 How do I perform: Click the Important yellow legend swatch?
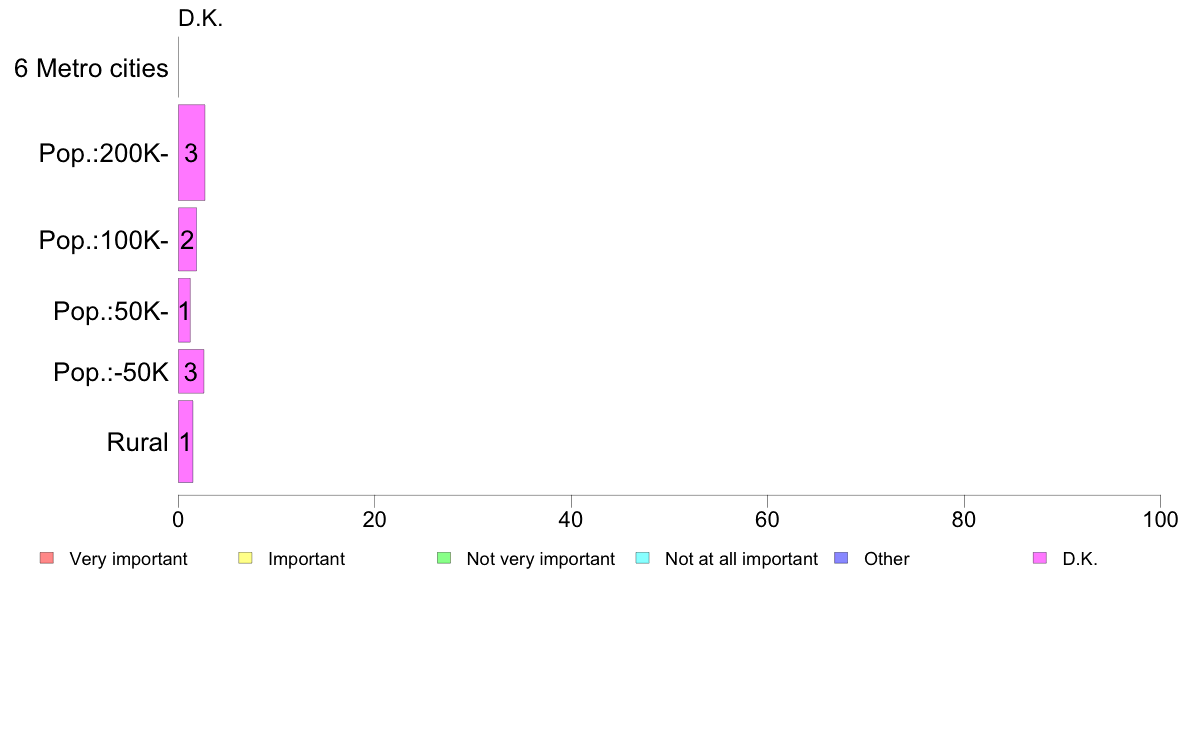(245, 559)
